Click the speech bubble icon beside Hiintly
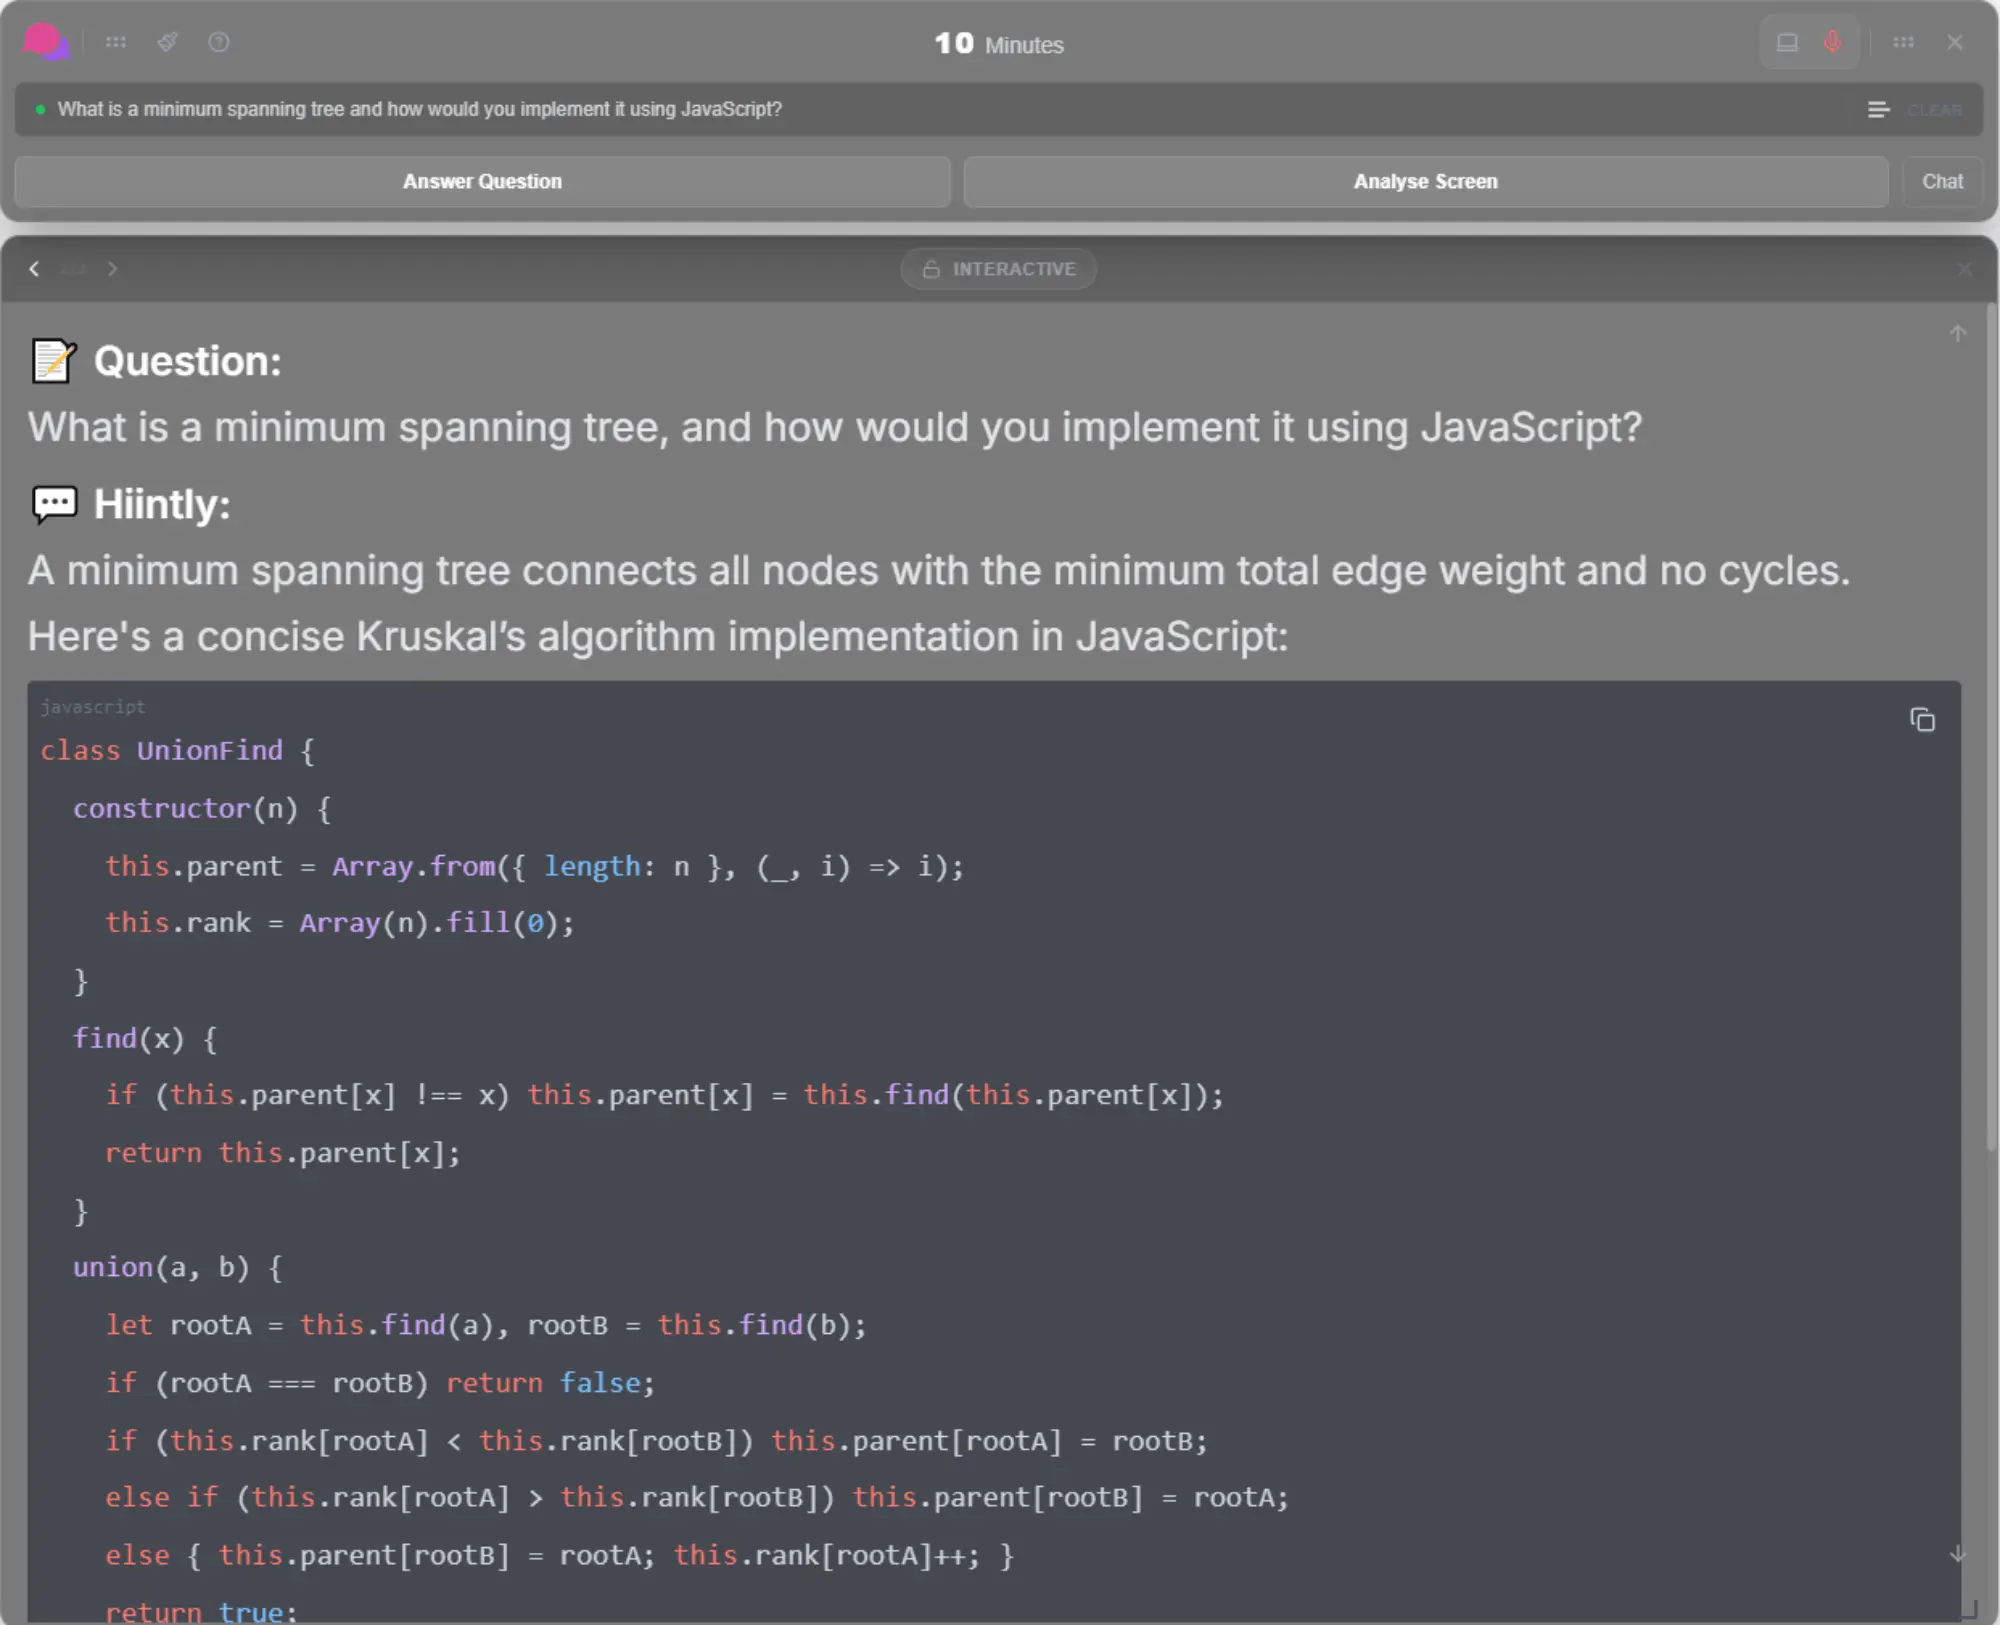Image resolution: width=2000 pixels, height=1625 pixels. pos(54,504)
